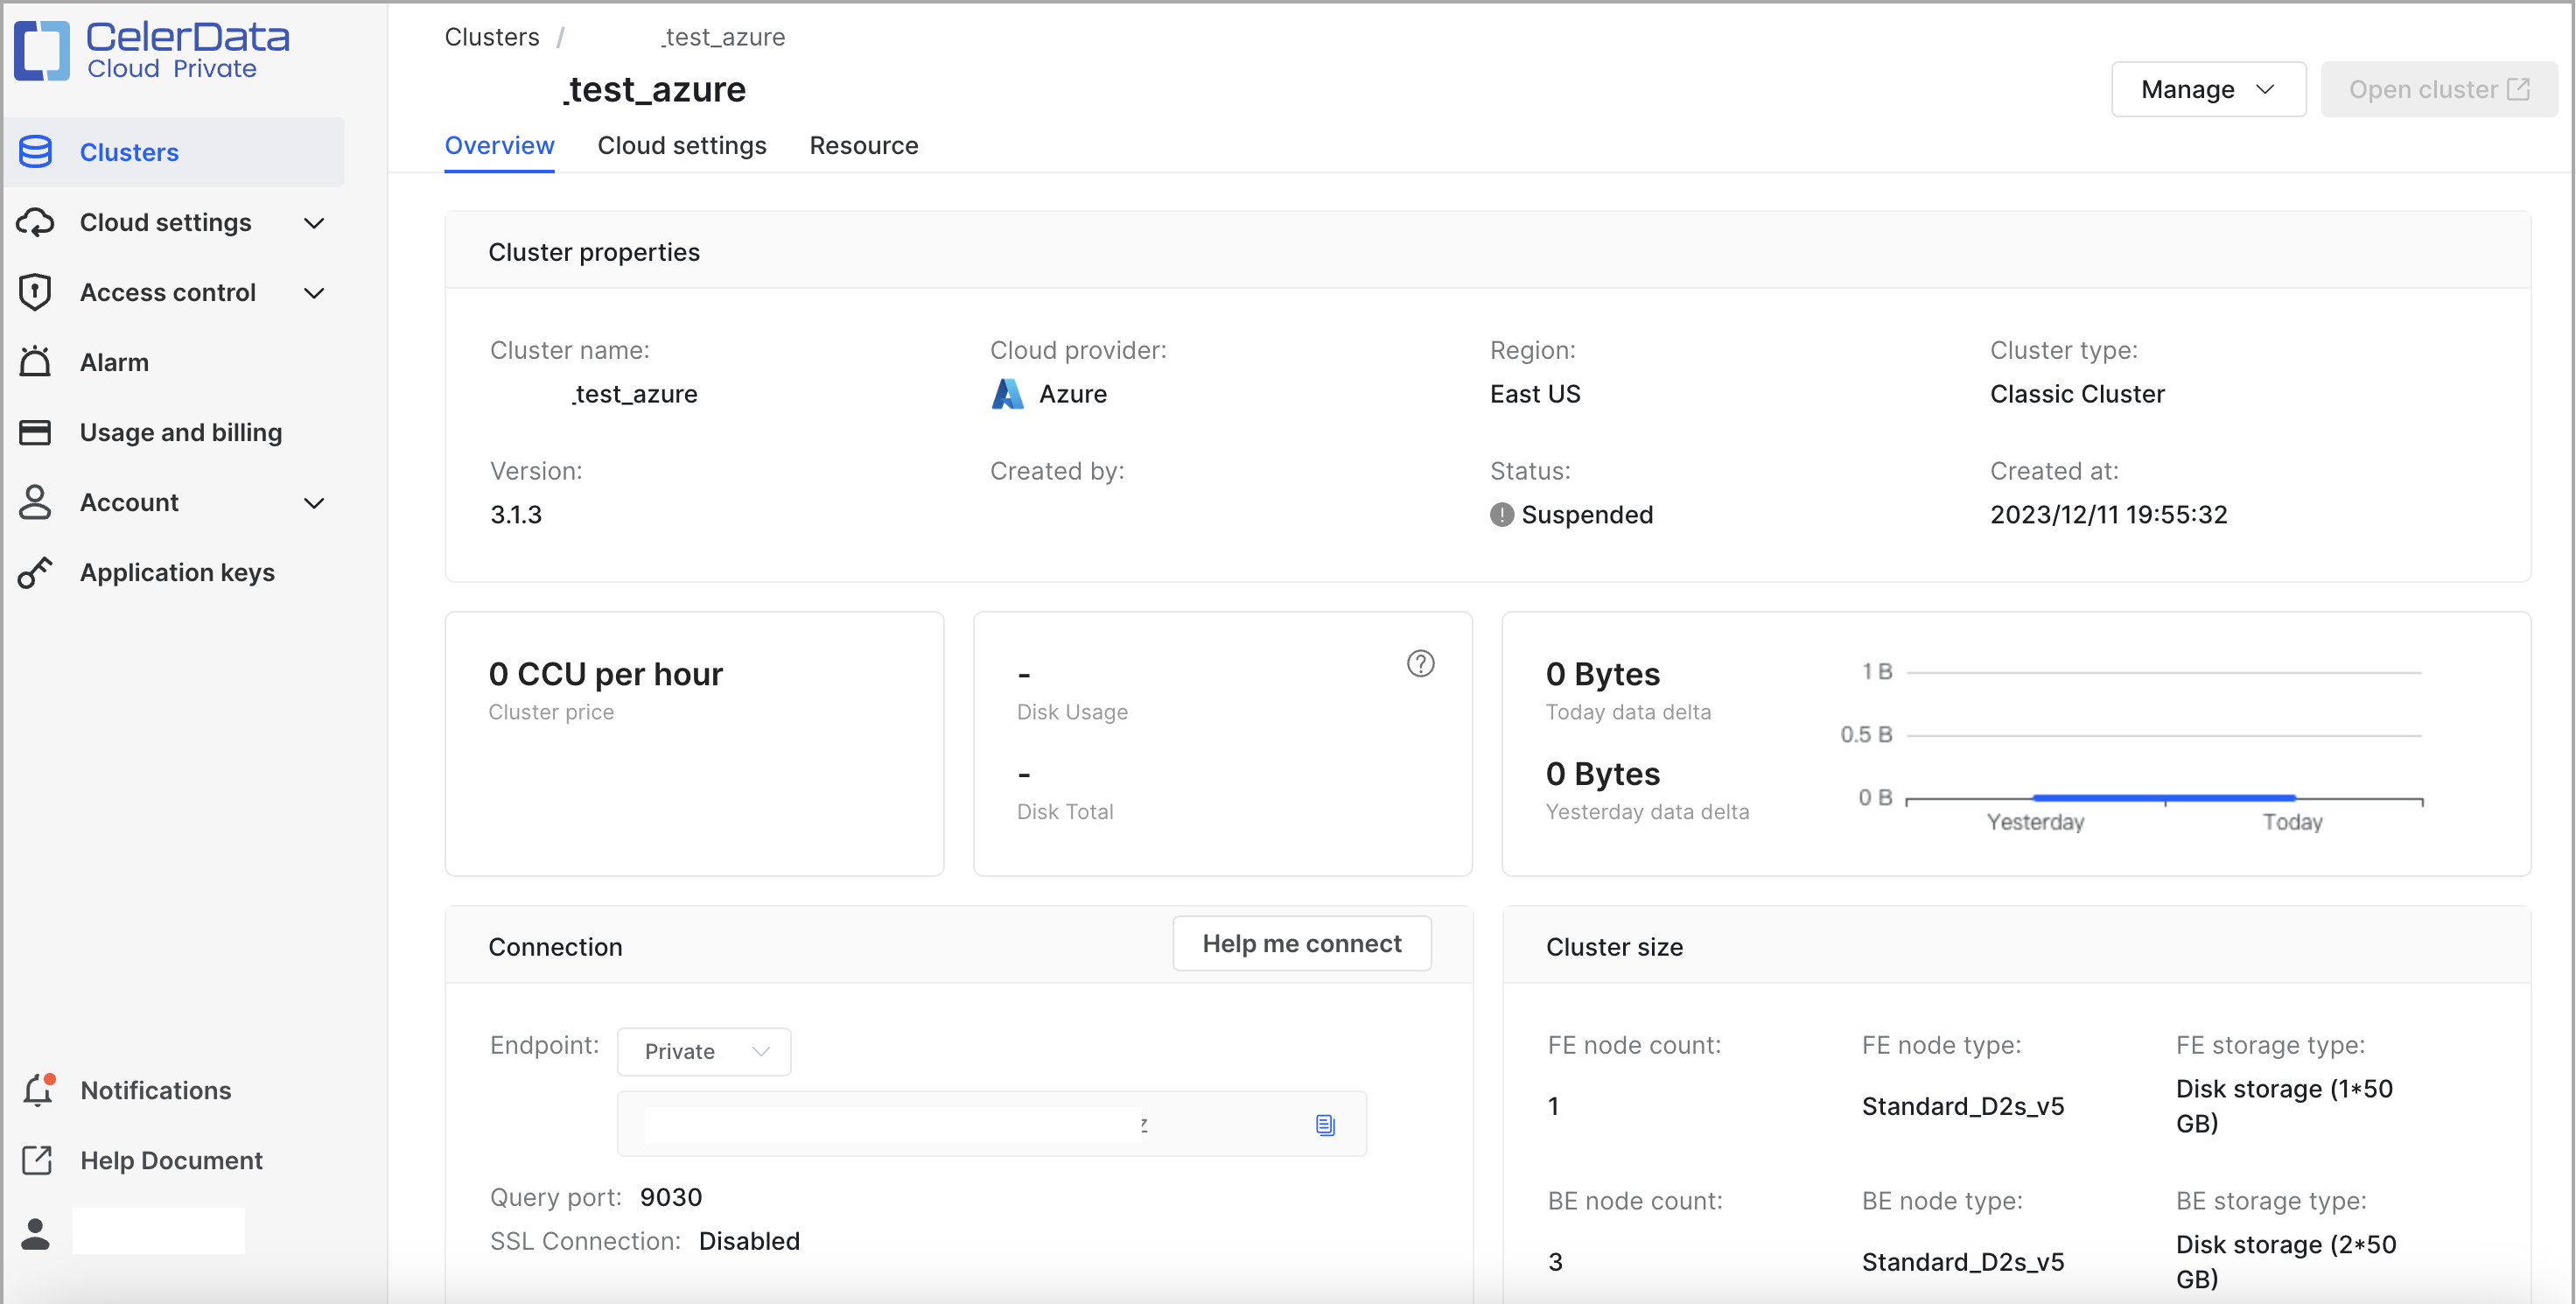Switch to the Overview tab
This screenshot has width=2576, height=1304.
click(x=499, y=146)
